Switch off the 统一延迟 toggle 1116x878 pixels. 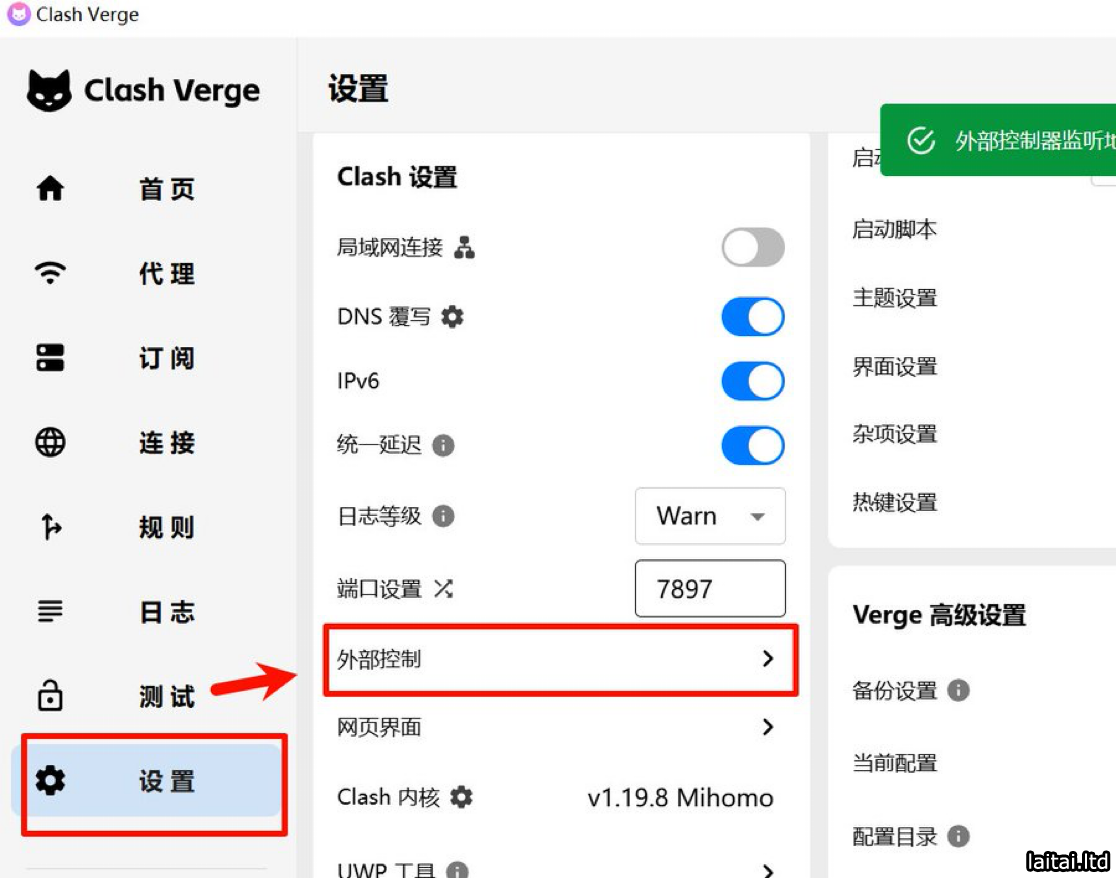[752, 445]
